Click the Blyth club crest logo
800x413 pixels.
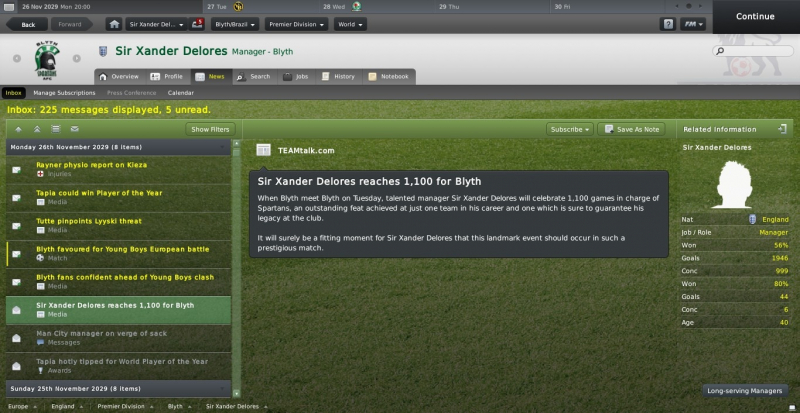coord(47,59)
